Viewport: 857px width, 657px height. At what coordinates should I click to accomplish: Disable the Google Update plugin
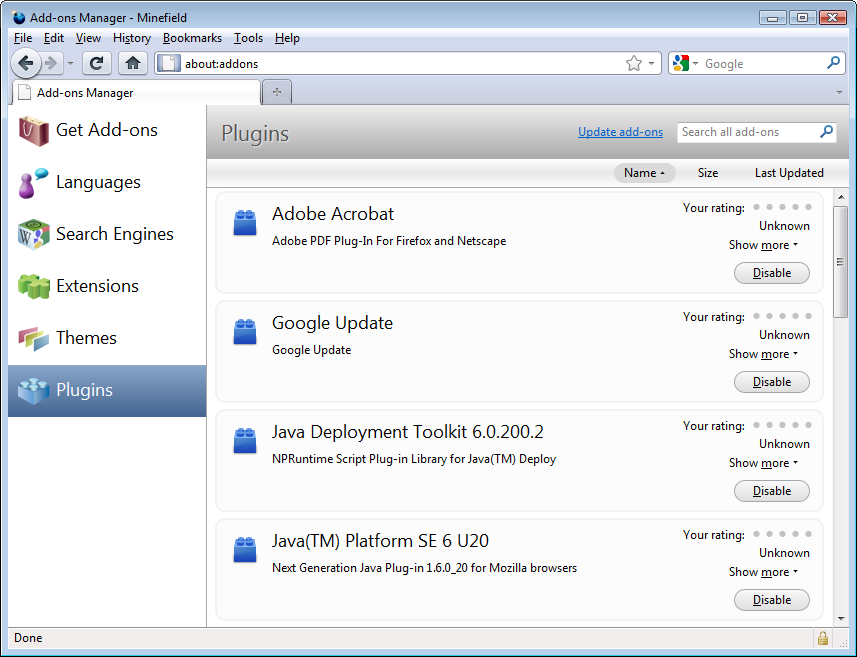coord(772,382)
